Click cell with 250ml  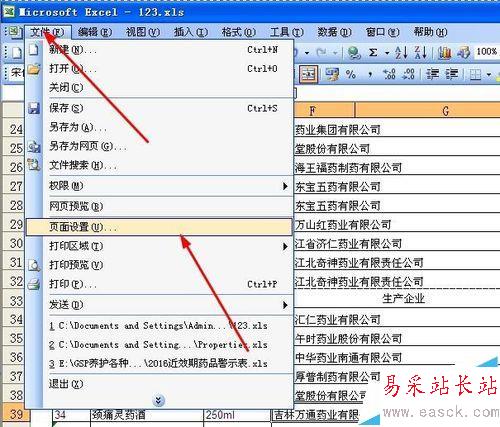click(x=237, y=415)
